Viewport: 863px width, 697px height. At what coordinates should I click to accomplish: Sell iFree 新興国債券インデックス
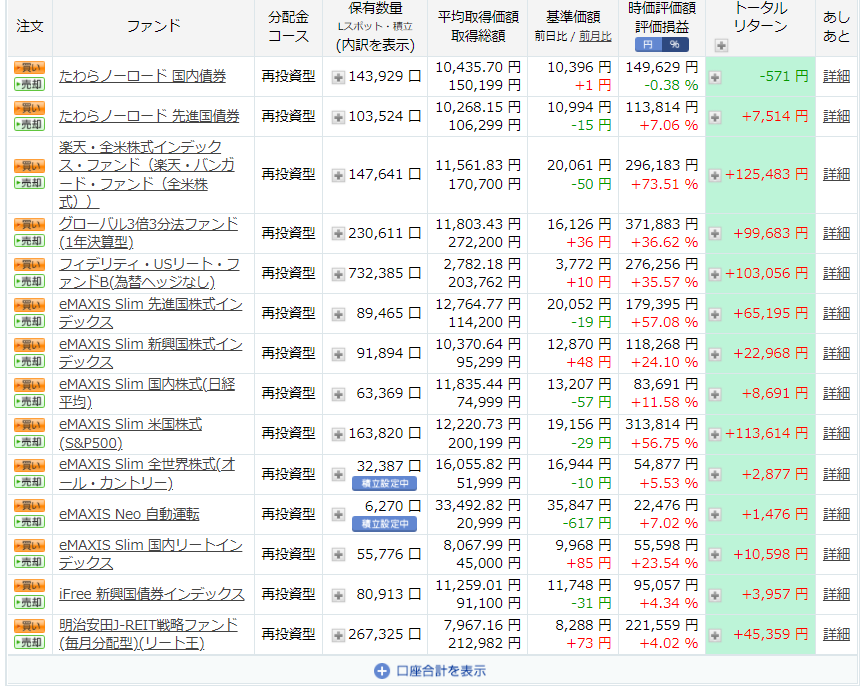(x=29, y=602)
